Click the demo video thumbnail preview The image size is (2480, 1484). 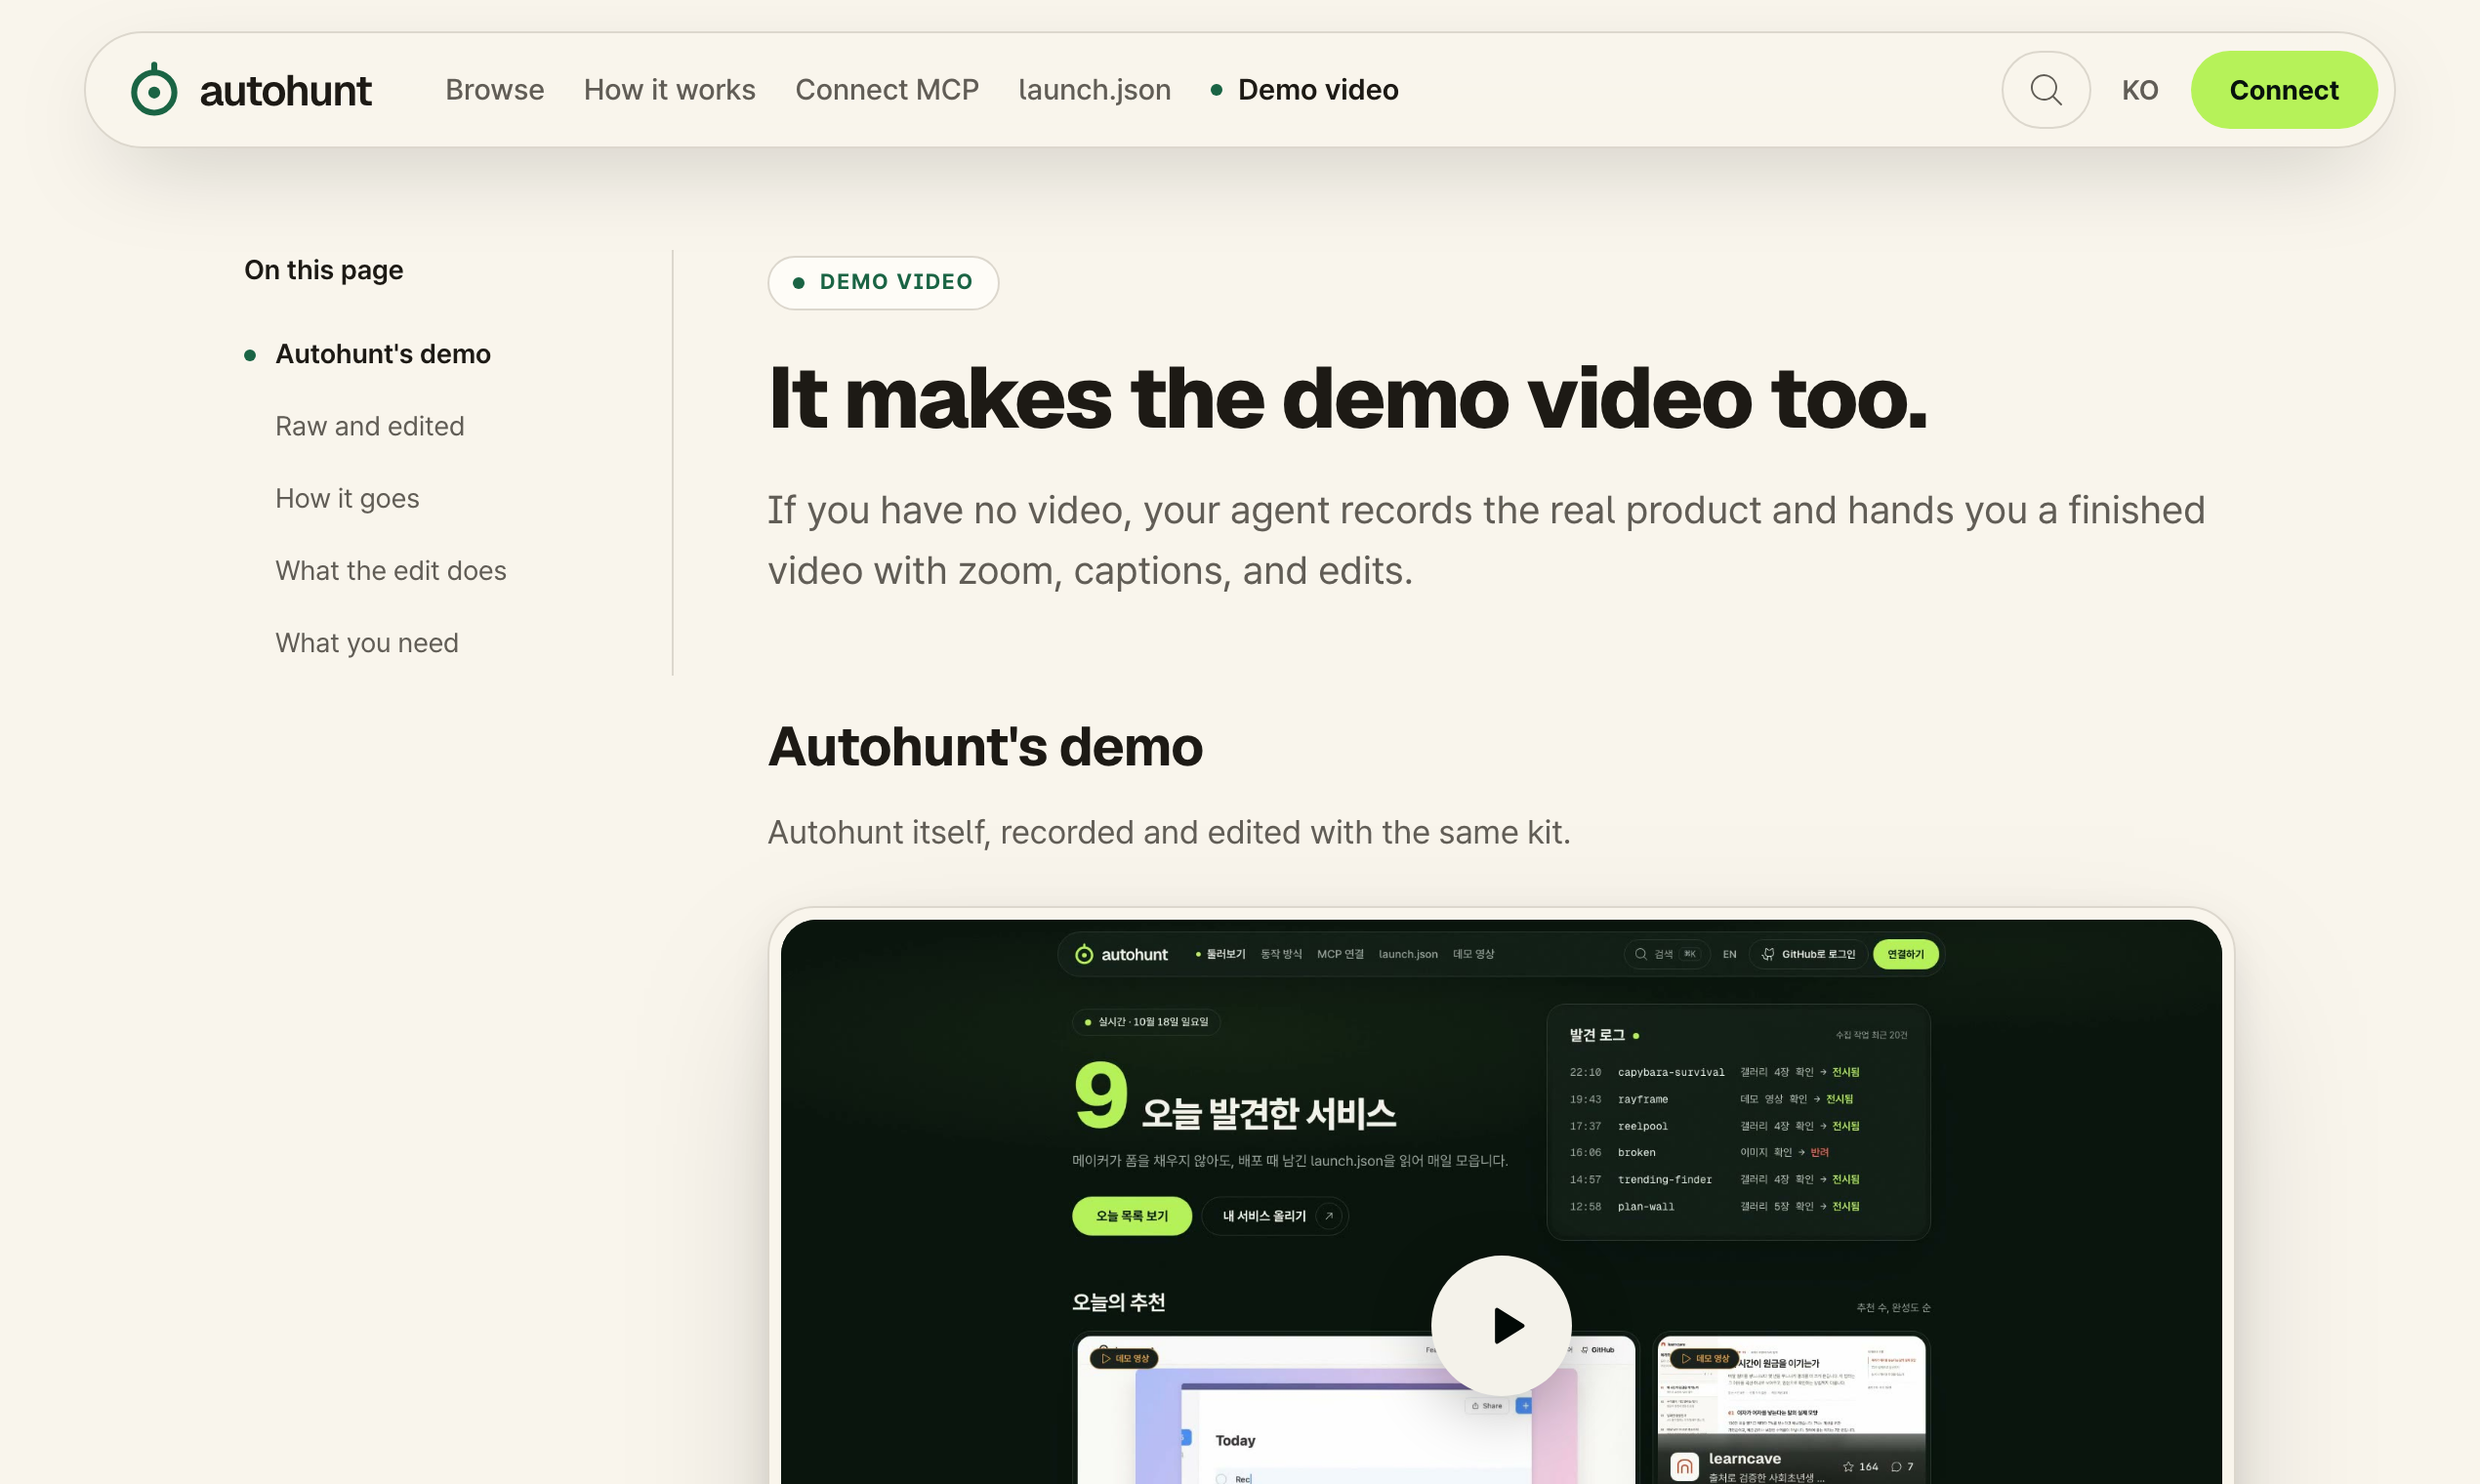pyautogui.click(x=1500, y=1201)
